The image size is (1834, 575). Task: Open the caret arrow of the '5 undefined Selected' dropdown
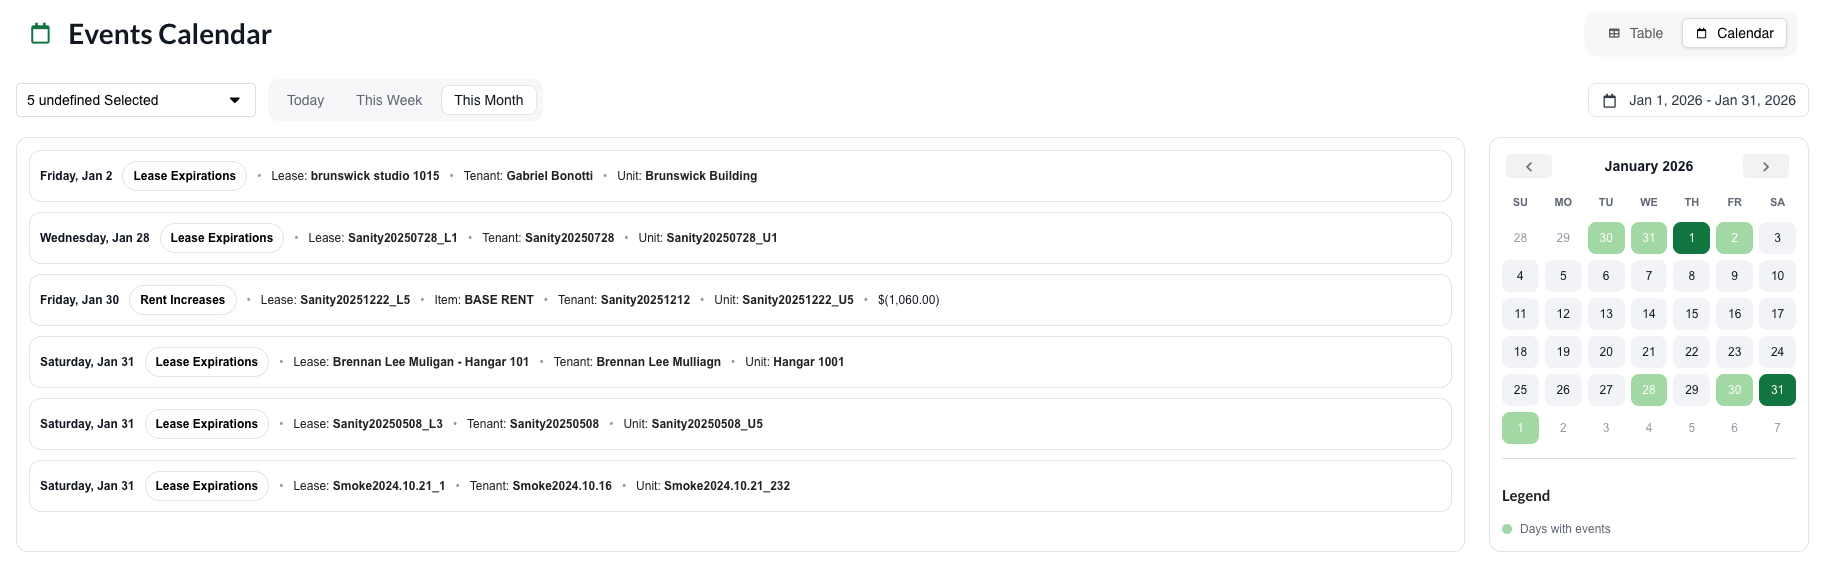point(235,100)
